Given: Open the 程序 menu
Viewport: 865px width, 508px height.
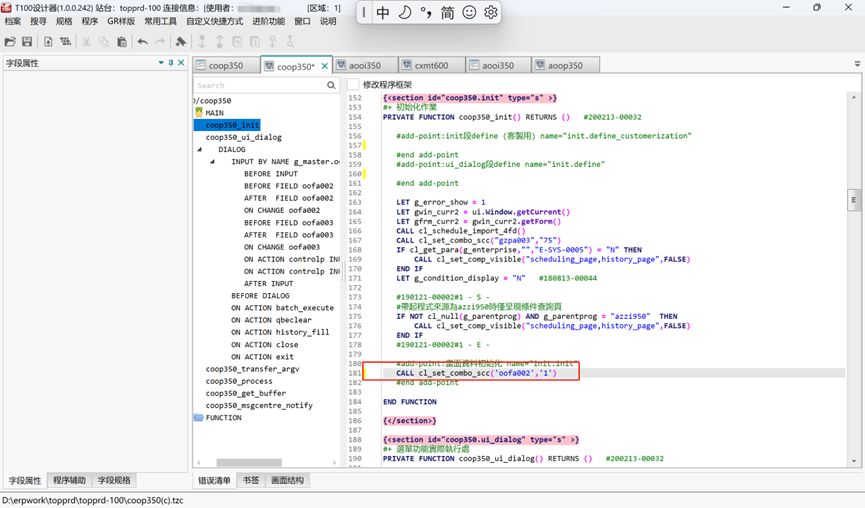Looking at the screenshot, I should pyautogui.click(x=89, y=22).
